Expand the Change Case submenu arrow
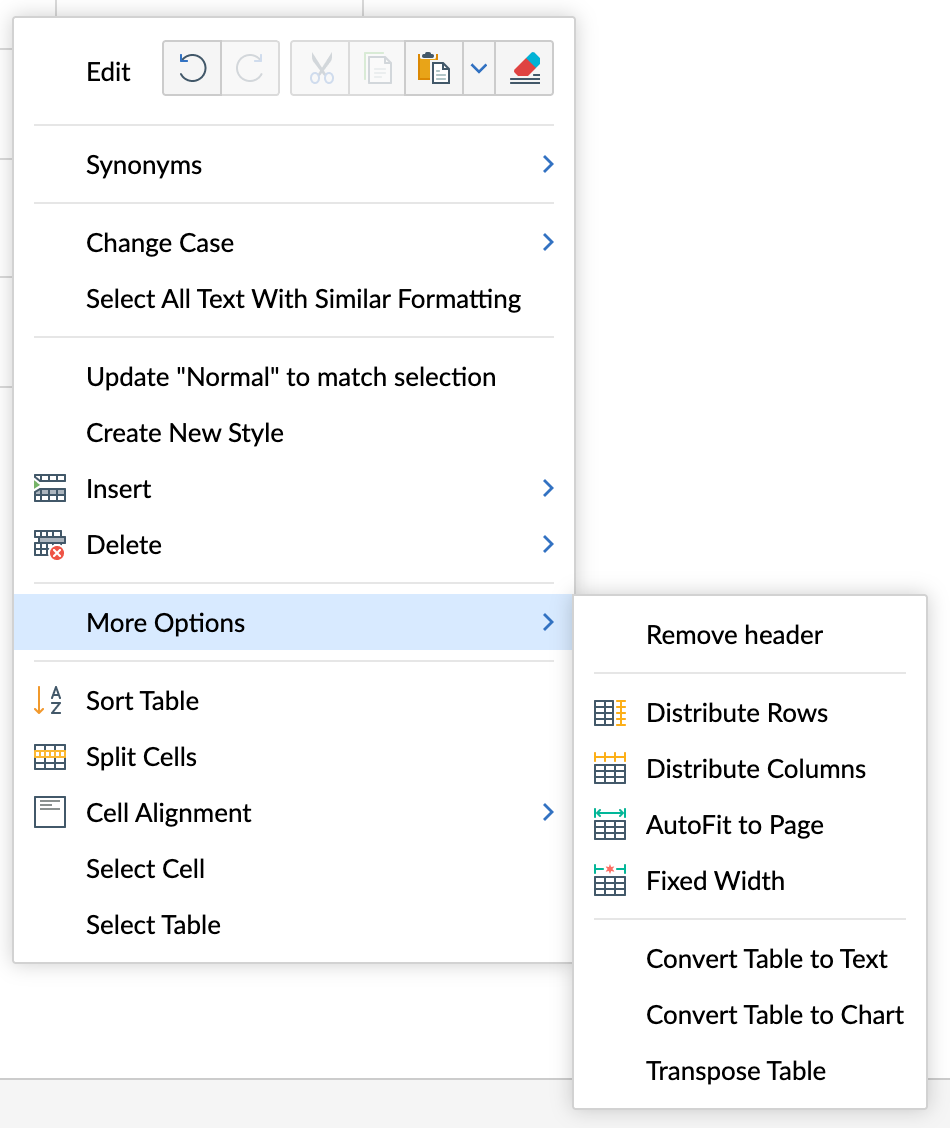This screenshot has height=1128, width=950. coord(547,243)
